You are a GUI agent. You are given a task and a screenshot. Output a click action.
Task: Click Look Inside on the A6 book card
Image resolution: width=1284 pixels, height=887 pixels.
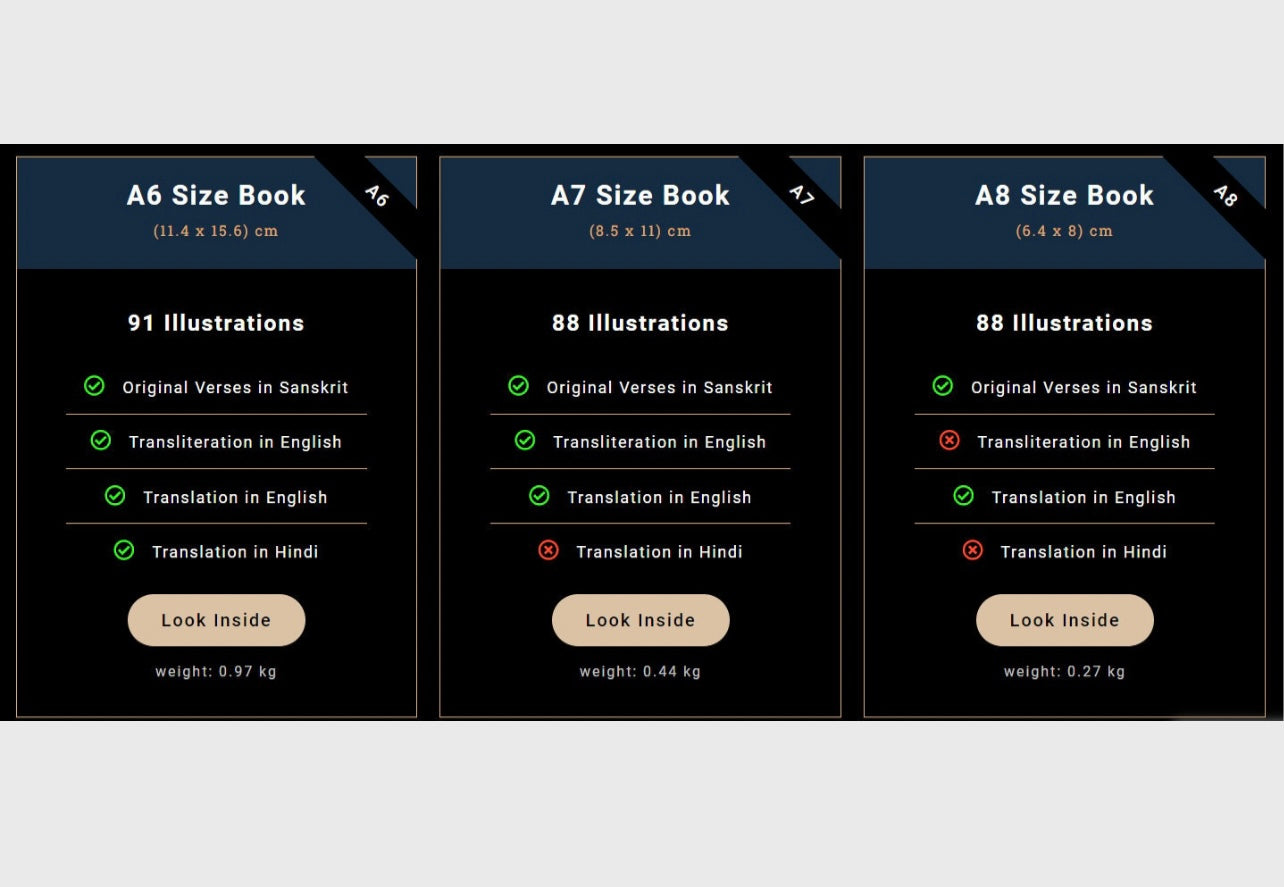point(216,620)
